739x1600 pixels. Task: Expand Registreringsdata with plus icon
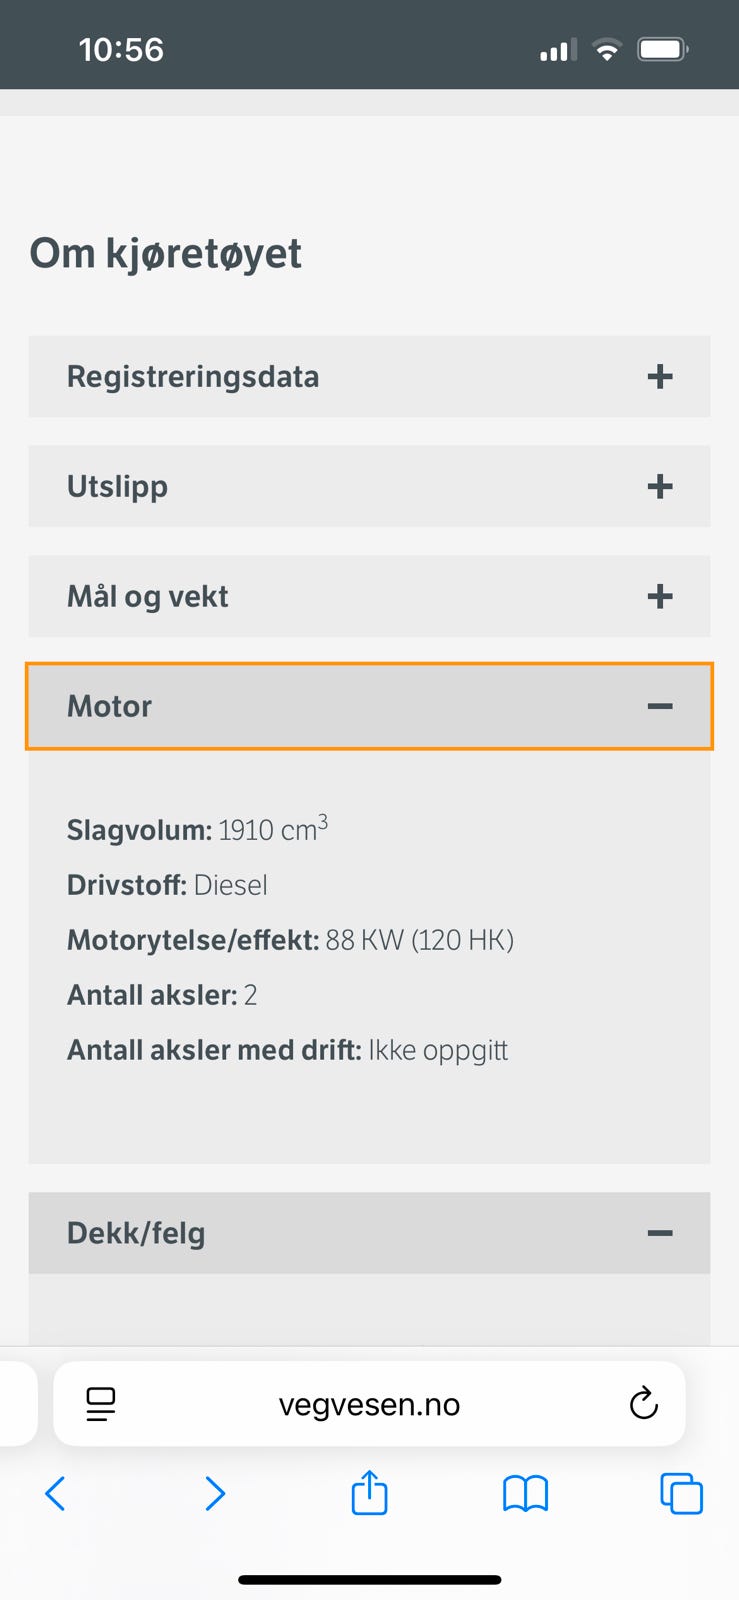pyautogui.click(x=659, y=377)
